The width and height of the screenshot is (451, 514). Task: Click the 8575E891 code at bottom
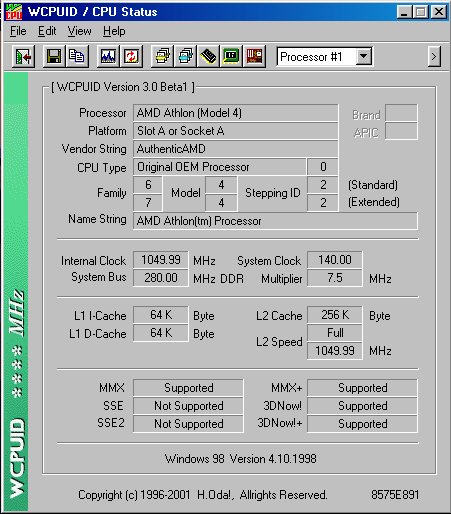click(395, 495)
